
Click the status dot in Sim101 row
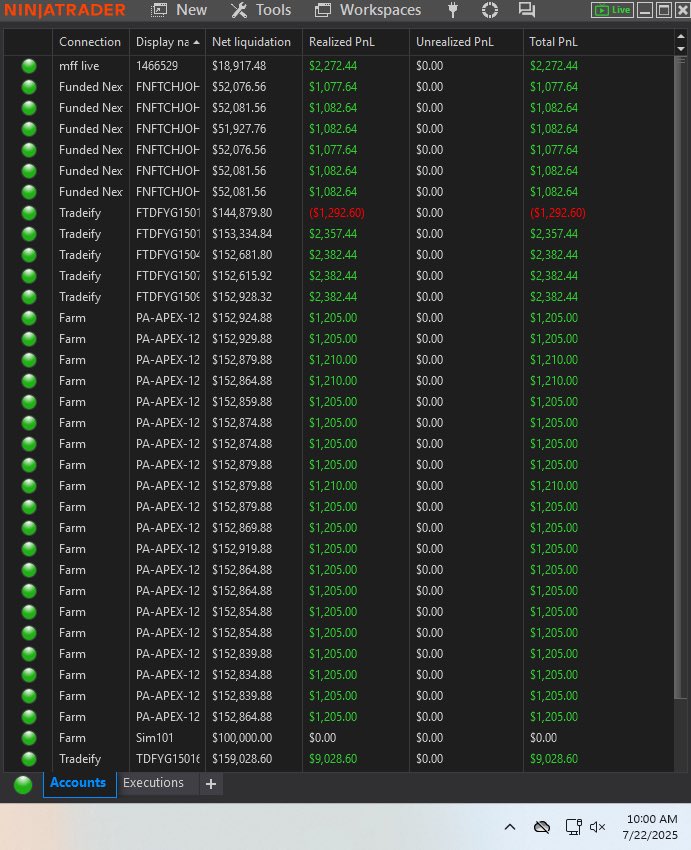29,738
